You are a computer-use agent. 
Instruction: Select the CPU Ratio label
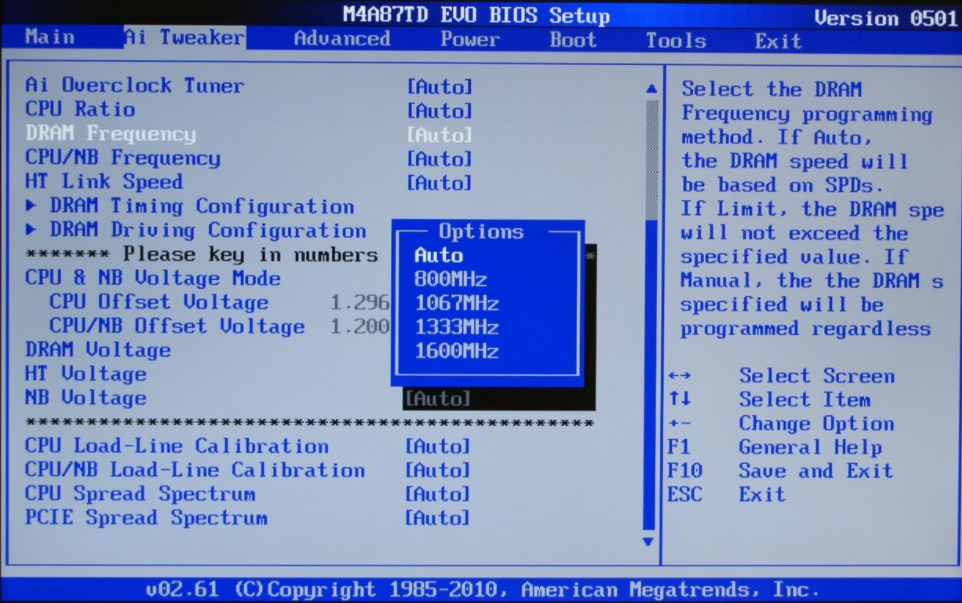[80, 109]
